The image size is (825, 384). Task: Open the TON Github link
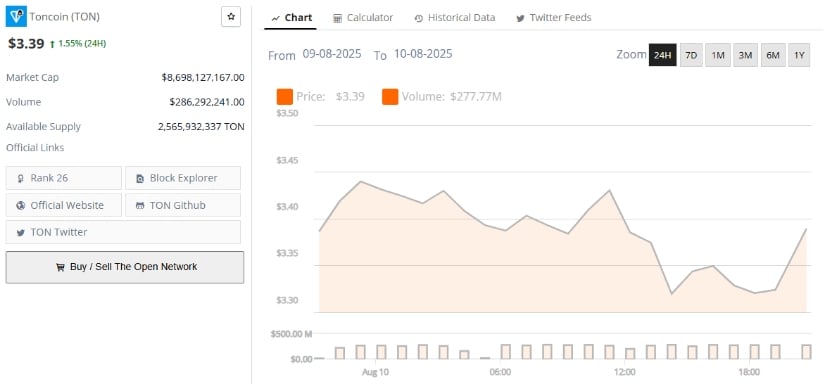click(x=183, y=205)
